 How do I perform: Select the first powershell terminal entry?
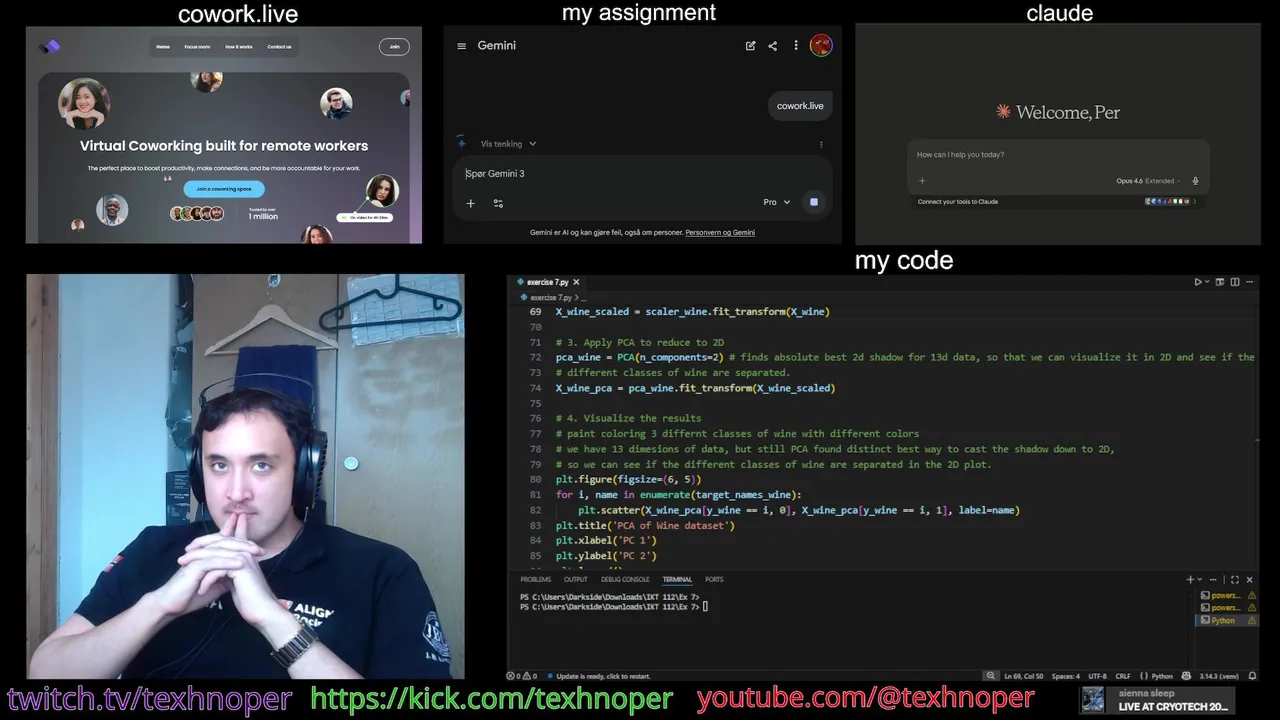pos(1227,595)
